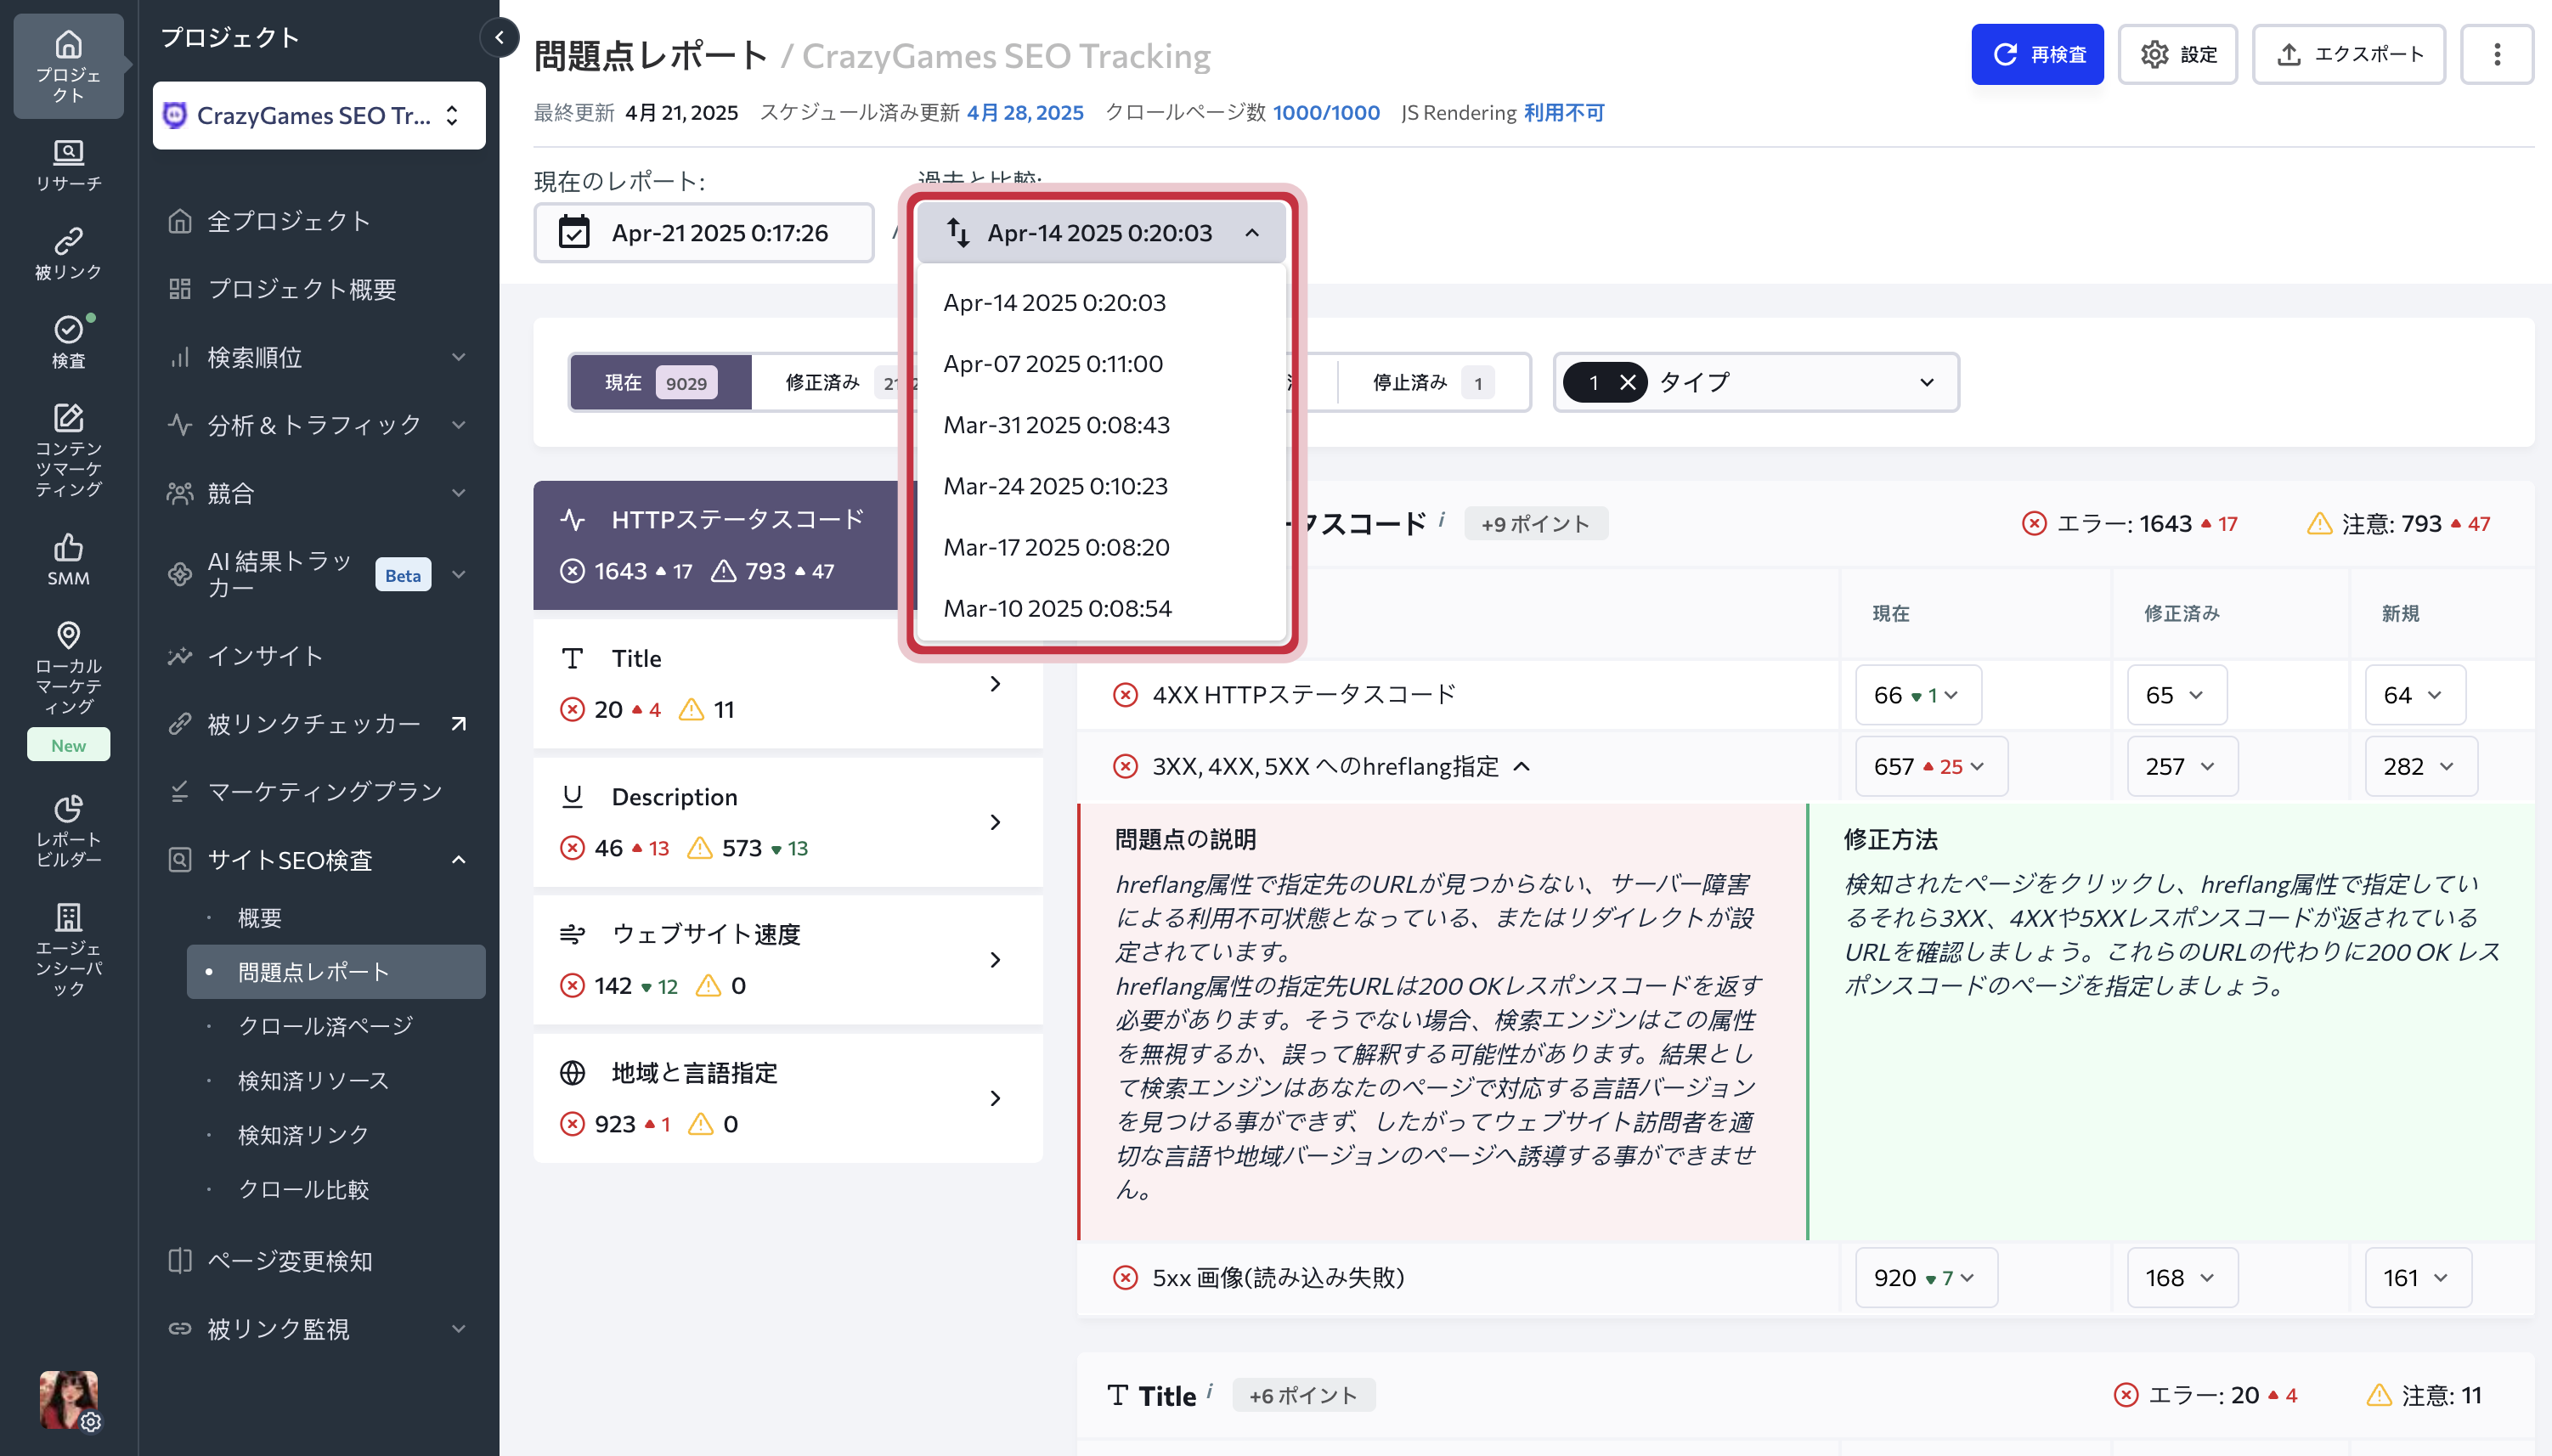This screenshot has height=1456, width=2552.
Task: Select Apr-07 2025 0:11:00 option
Action: click(x=1100, y=363)
